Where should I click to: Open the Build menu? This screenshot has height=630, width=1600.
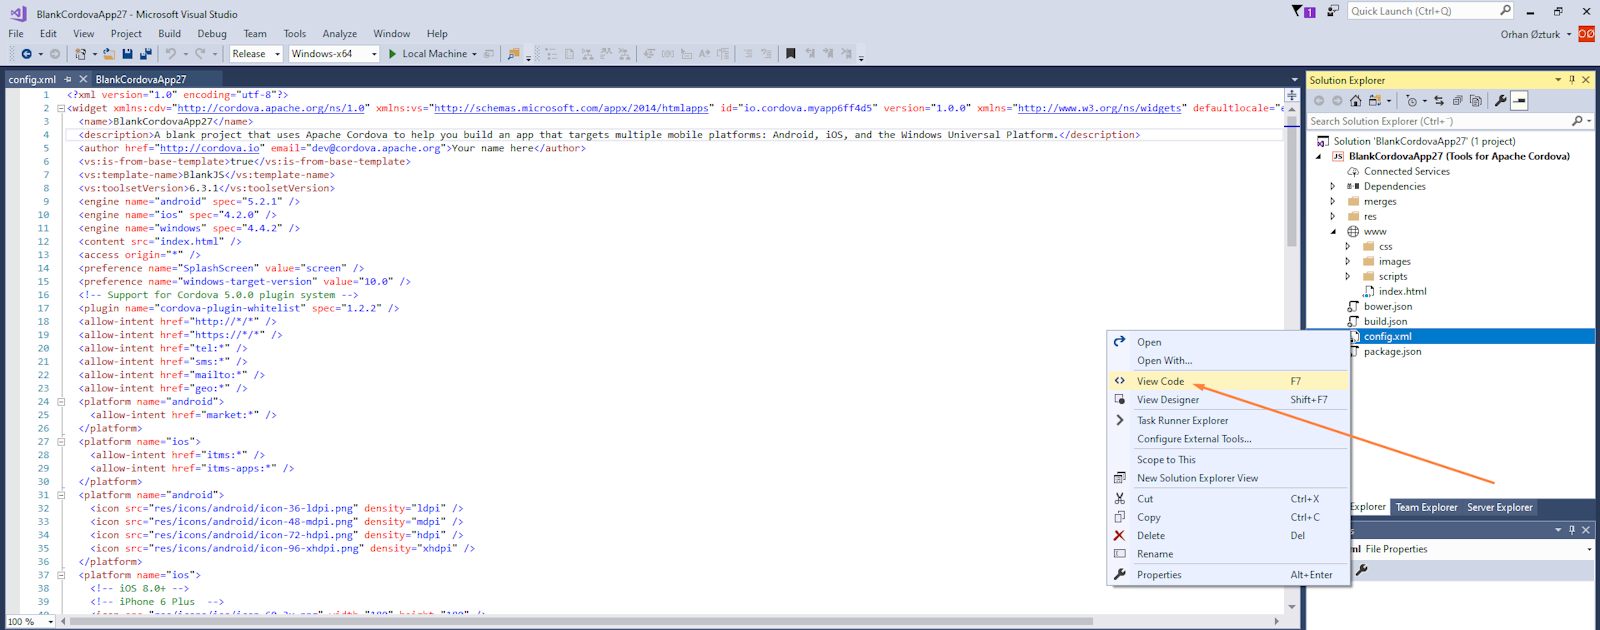pyautogui.click(x=169, y=33)
